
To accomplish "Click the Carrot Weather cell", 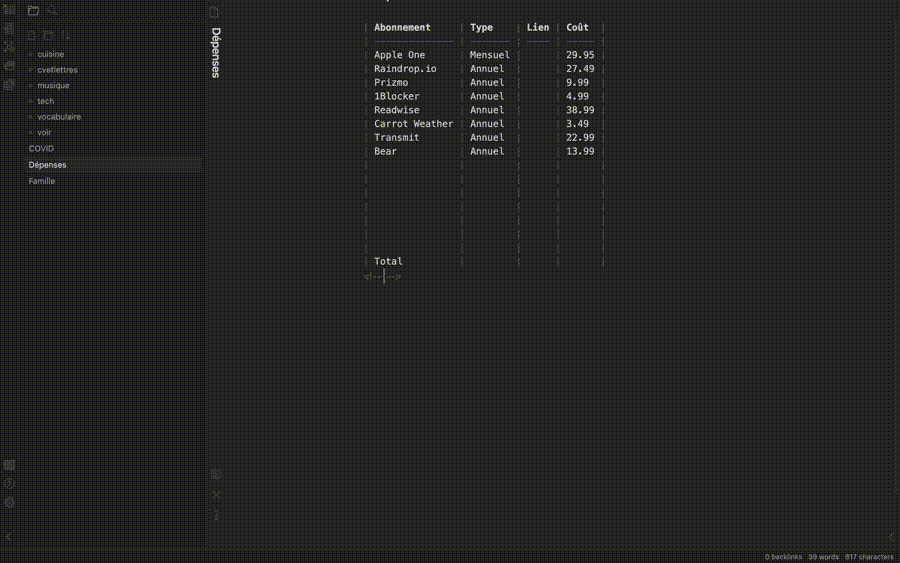I will pos(413,124).
